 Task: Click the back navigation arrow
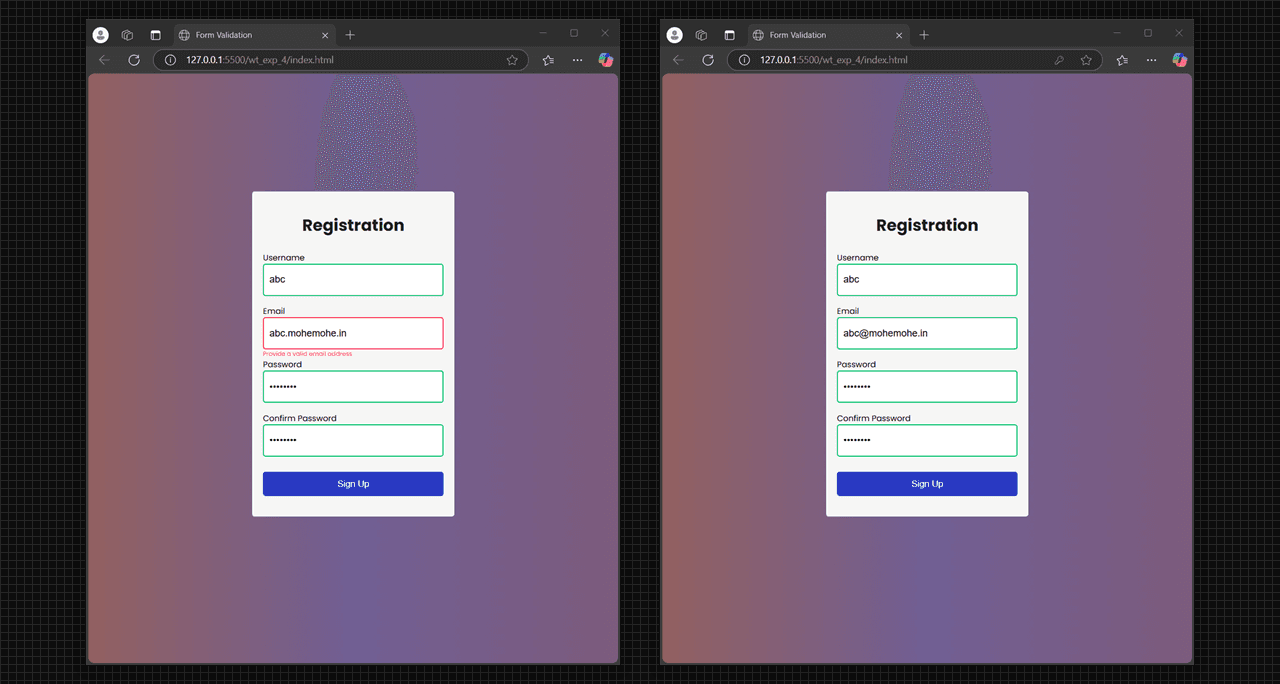(104, 60)
